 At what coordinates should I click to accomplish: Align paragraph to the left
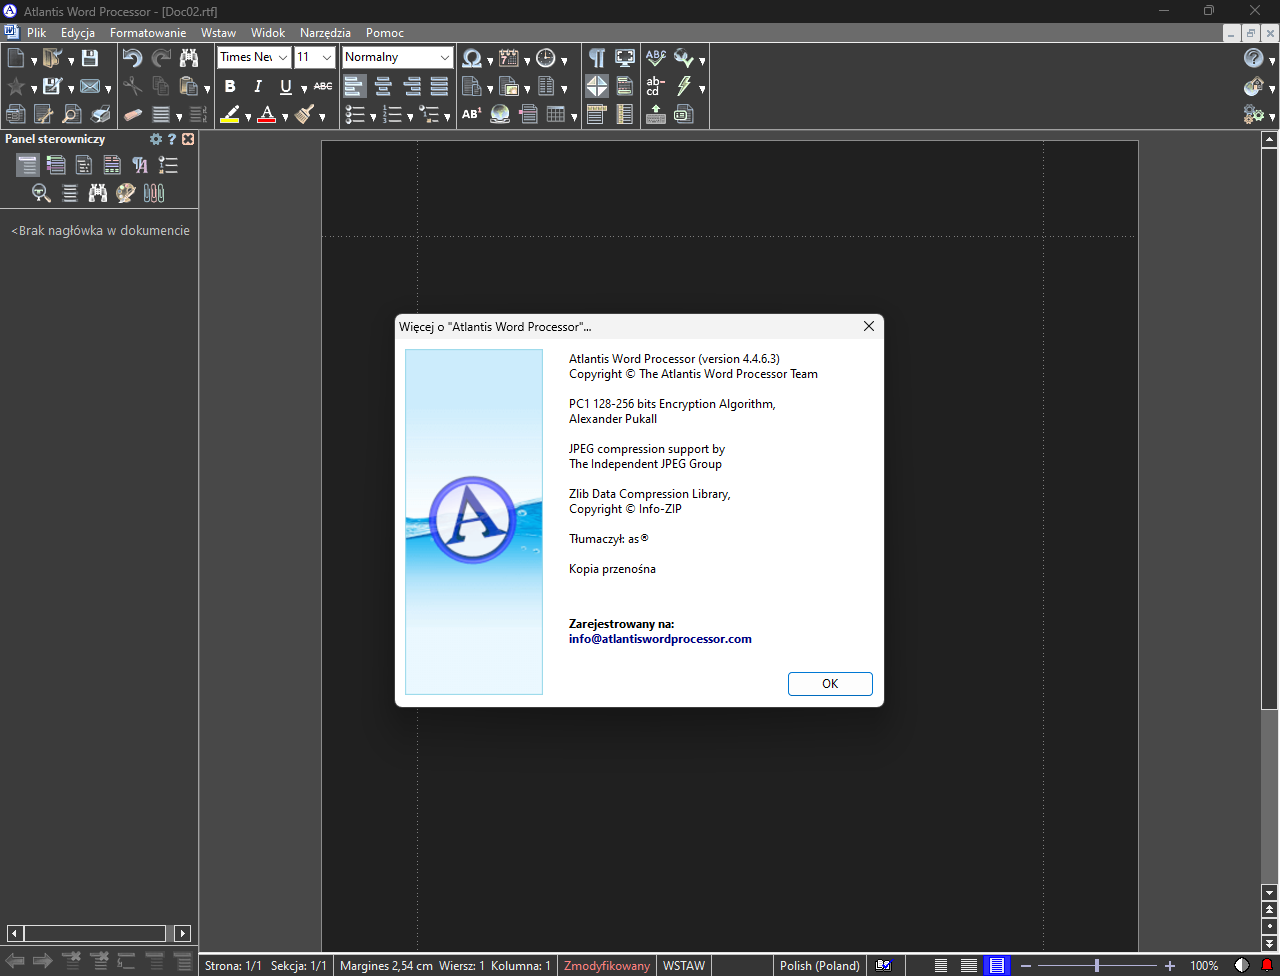point(355,86)
